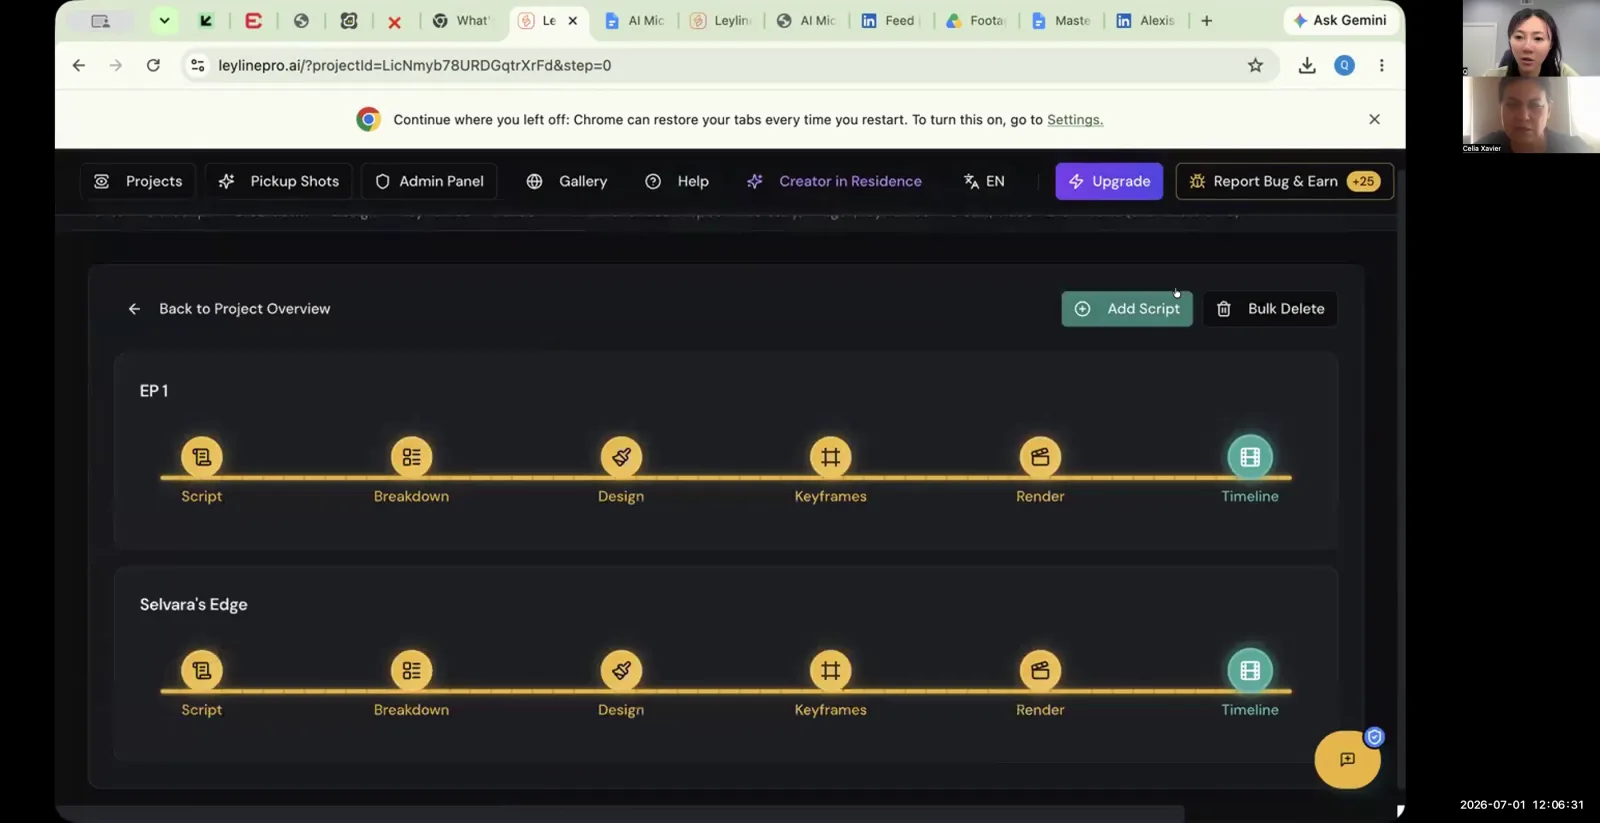Go to Projects in the top navigation
Viewport: 1600px width, 823px height.
coord(138,181)
